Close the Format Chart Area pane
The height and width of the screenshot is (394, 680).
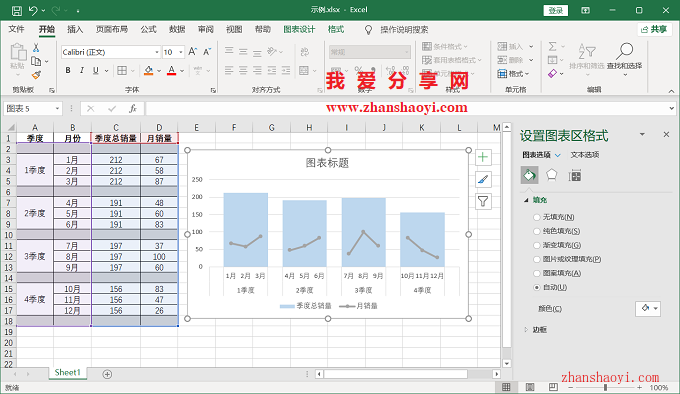click(666, 134)
